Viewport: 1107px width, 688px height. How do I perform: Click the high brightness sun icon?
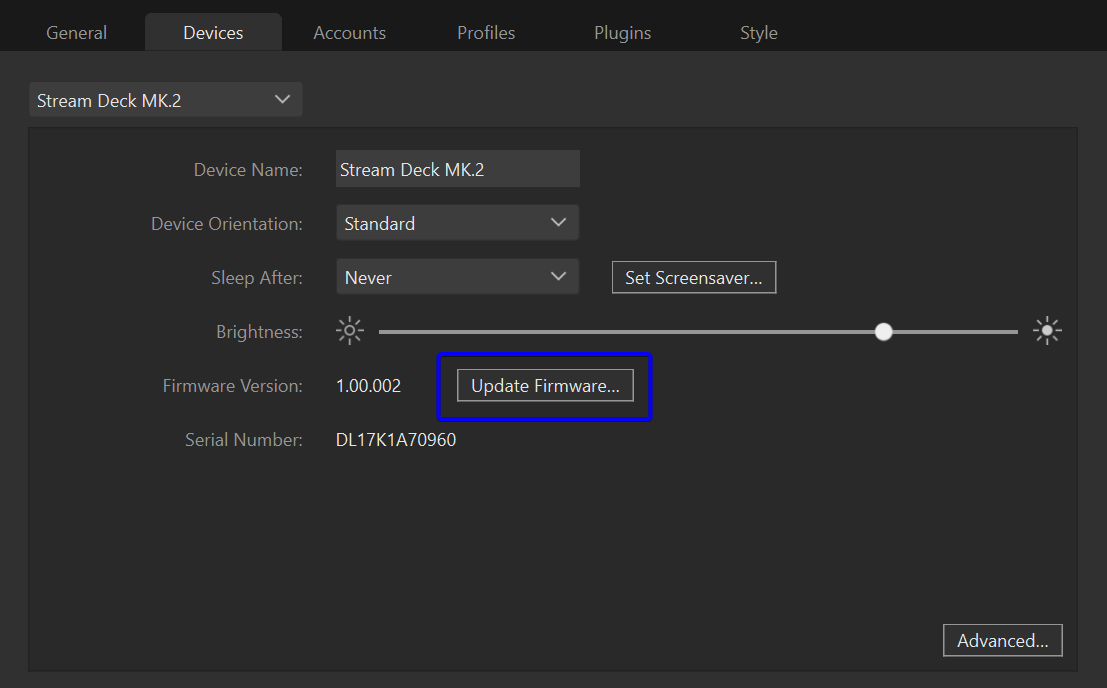[1047, 331]
